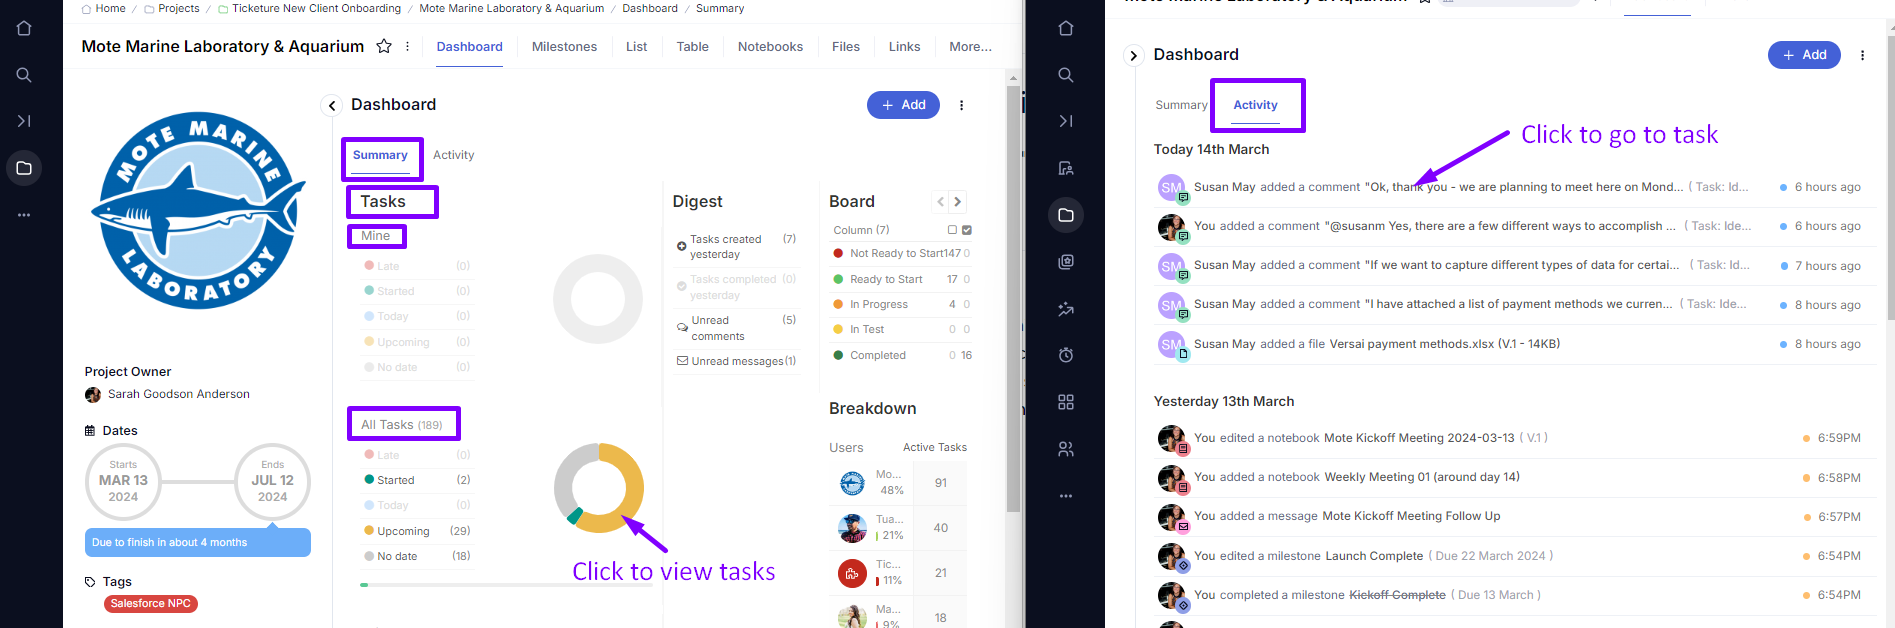Go to next Board page arrow

[958, 202]
